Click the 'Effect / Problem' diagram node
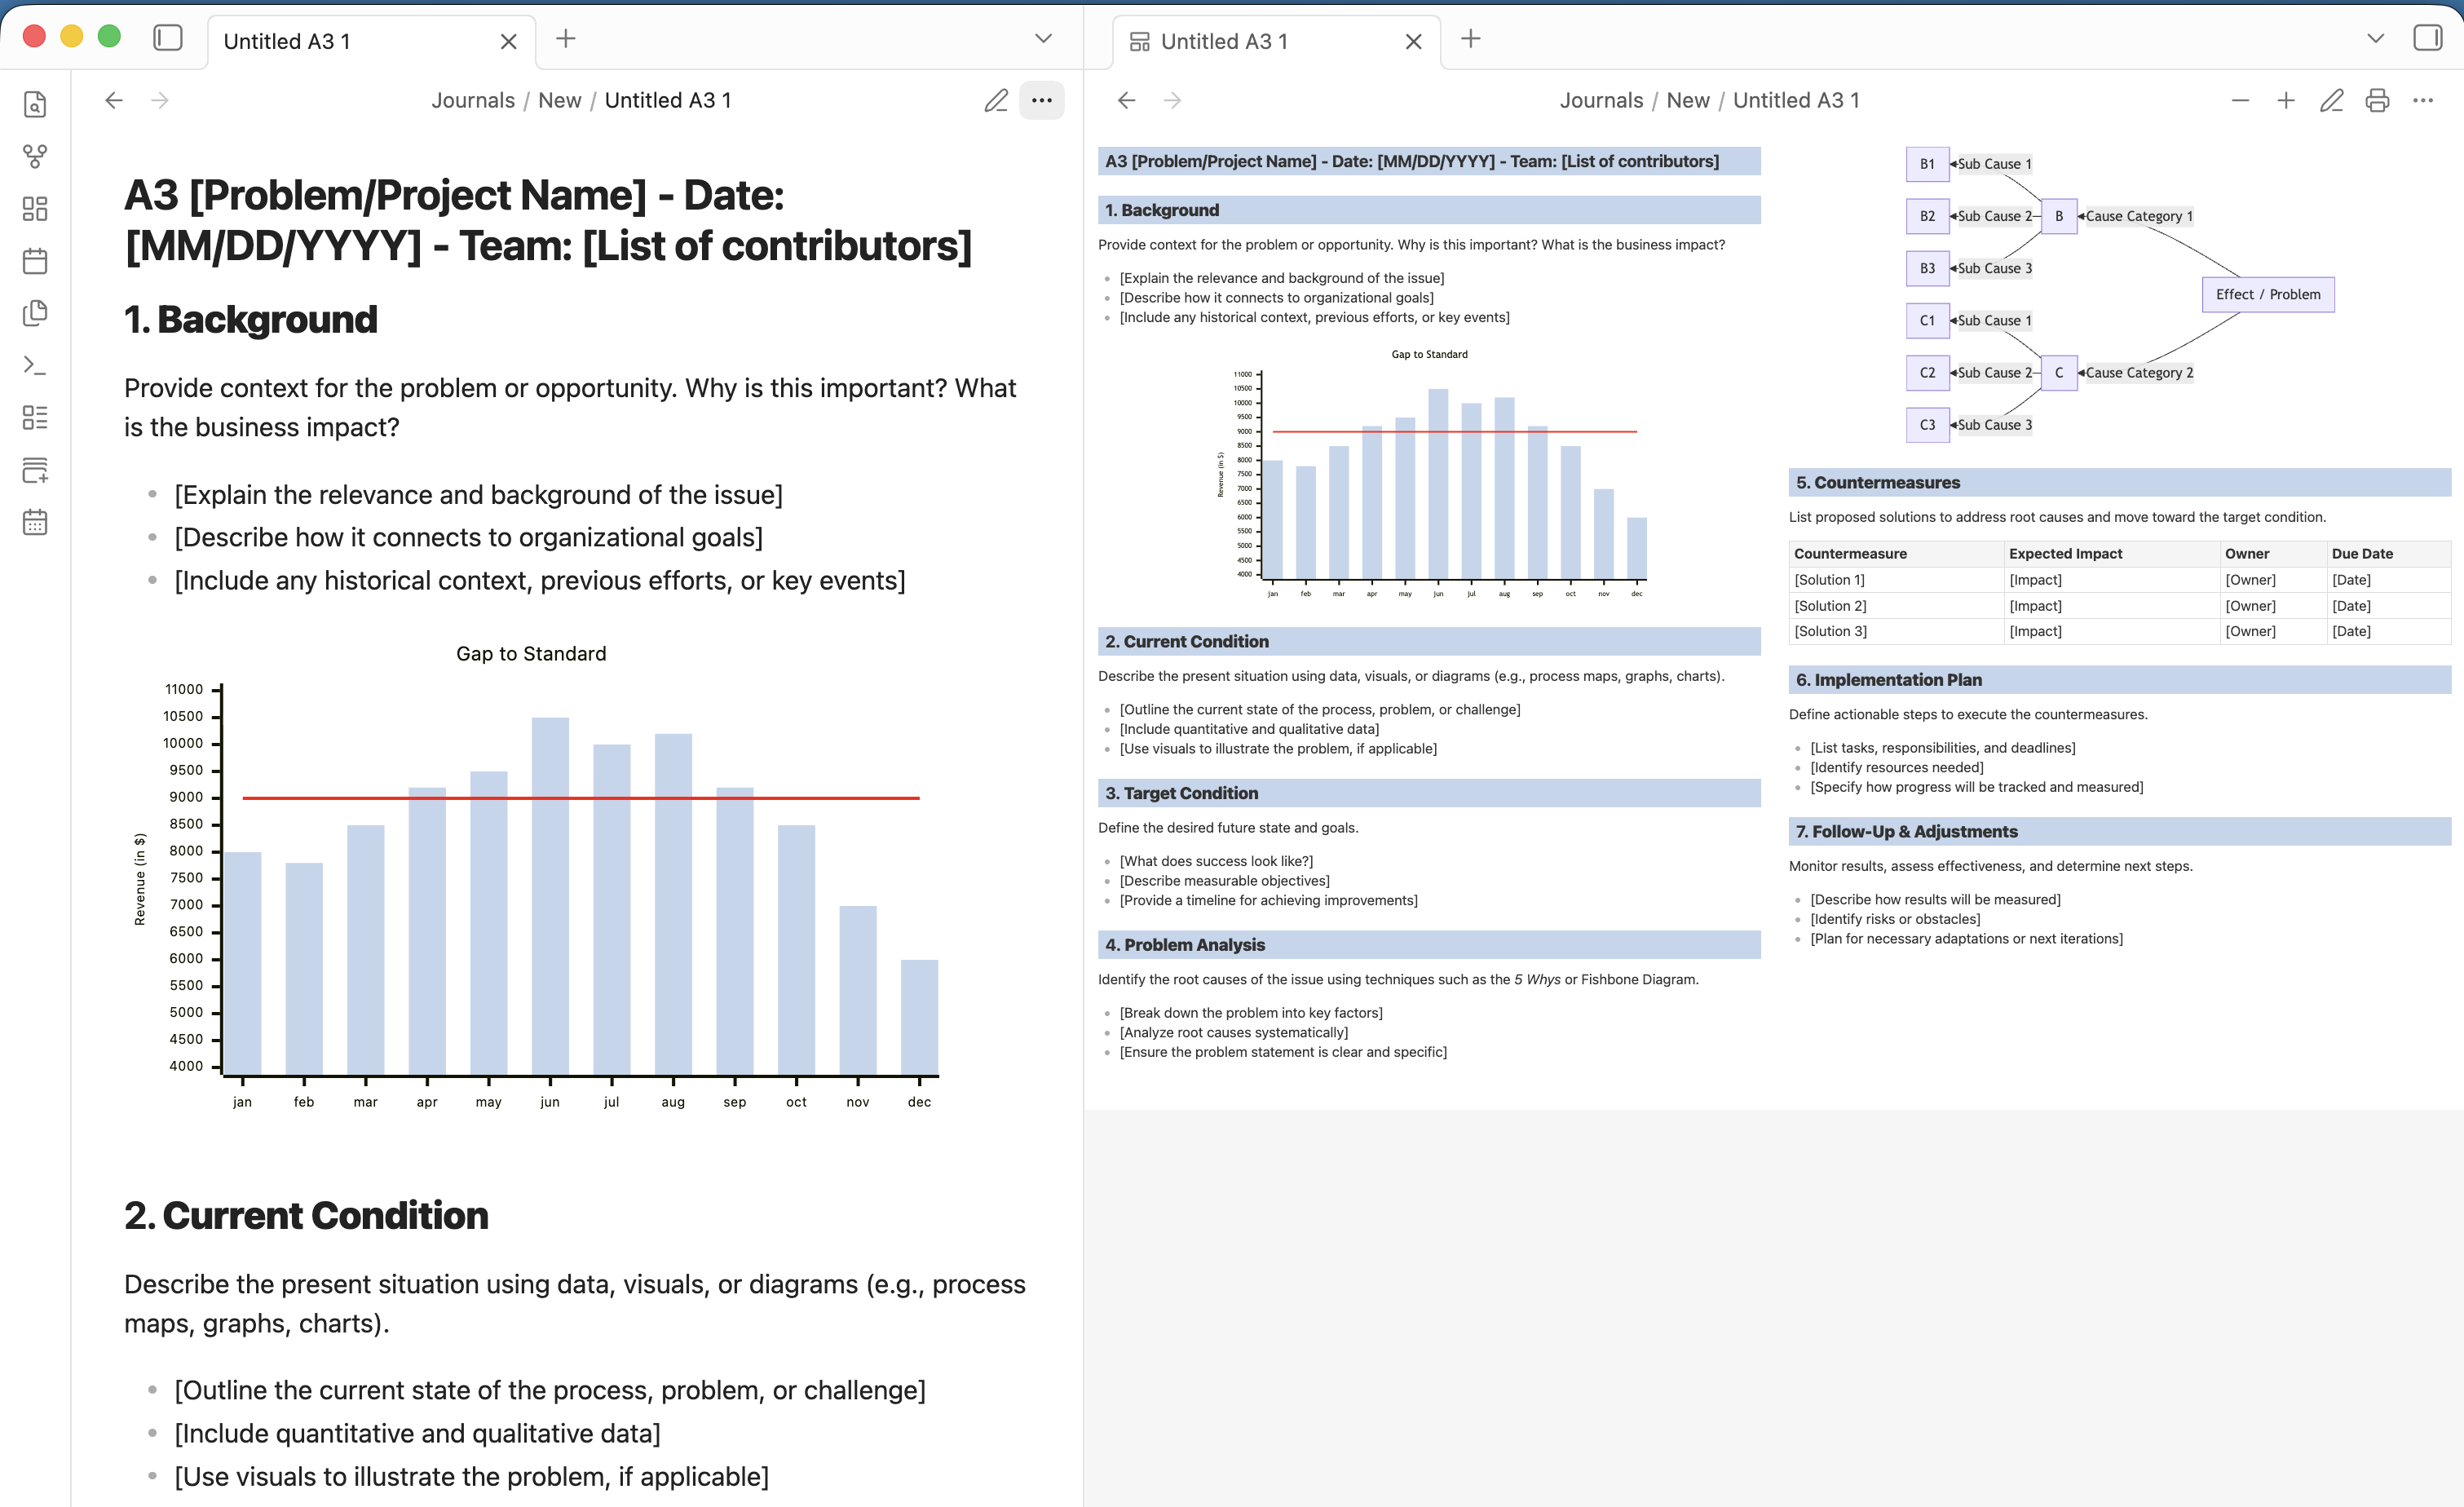 pyautogui.click(x=2268, y=294)
